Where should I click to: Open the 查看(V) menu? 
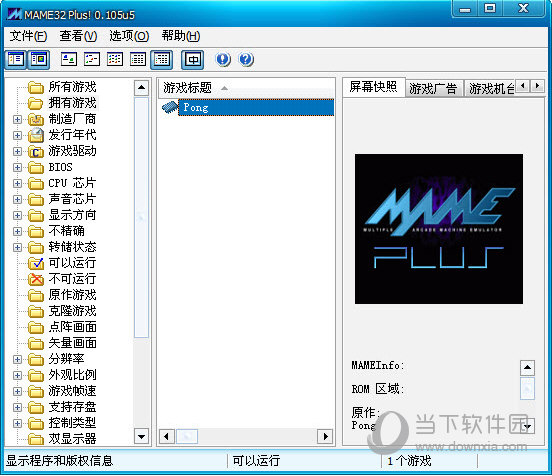pos(78,36)
